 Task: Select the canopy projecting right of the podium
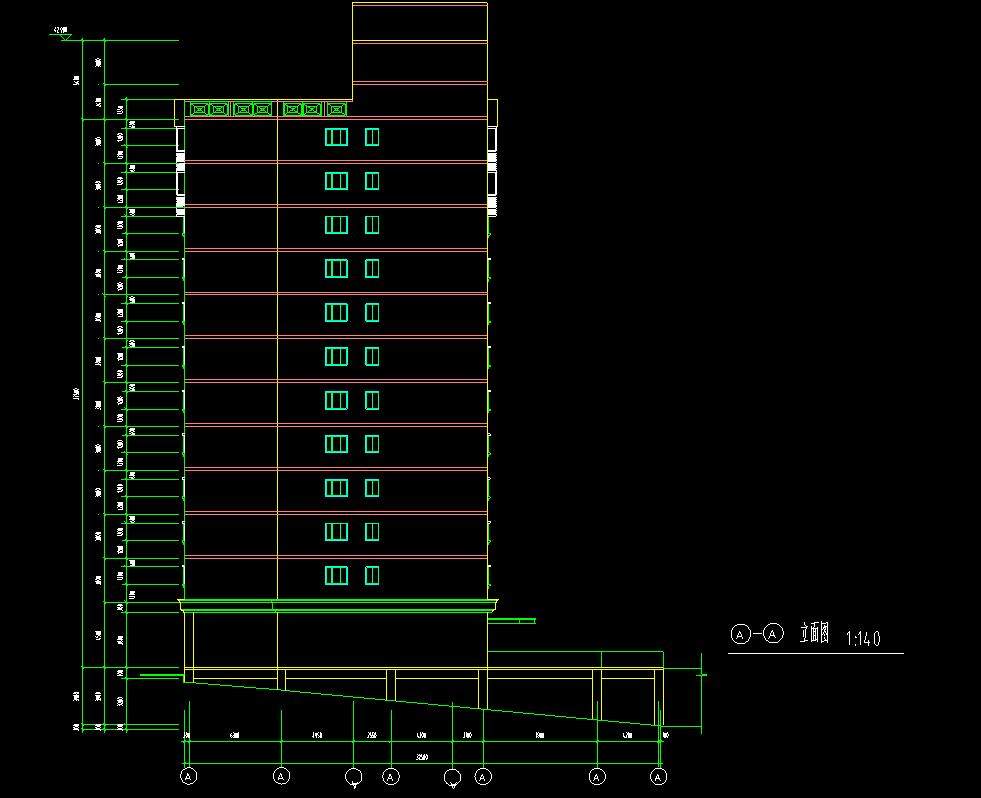coord(512,621)
